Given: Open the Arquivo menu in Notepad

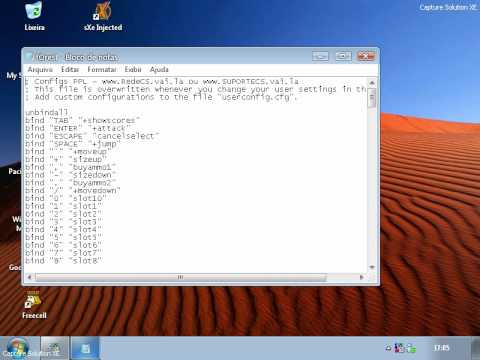Looking at the screenshot, I should (40, 70).
